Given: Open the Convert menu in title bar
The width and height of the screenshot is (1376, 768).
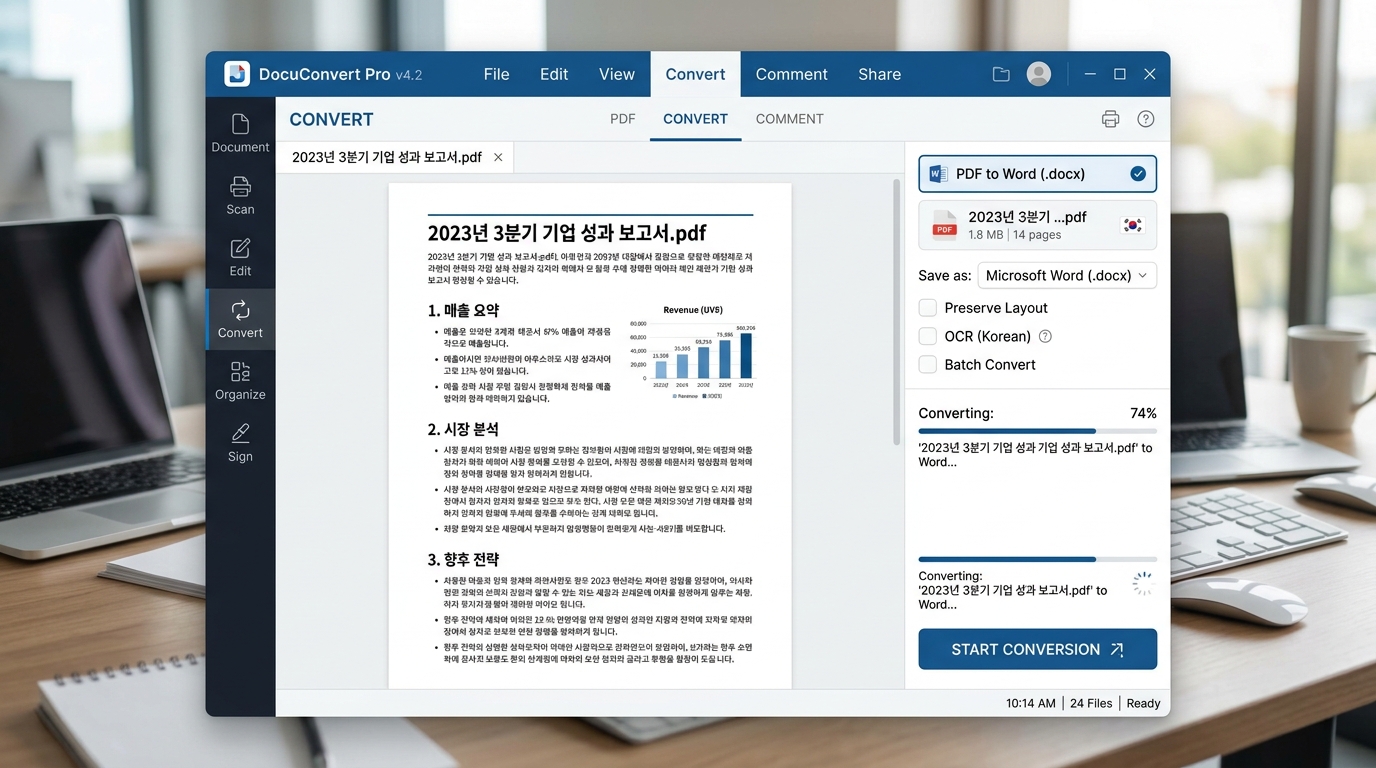Looking at the screenshot, I should pos(695,74).
